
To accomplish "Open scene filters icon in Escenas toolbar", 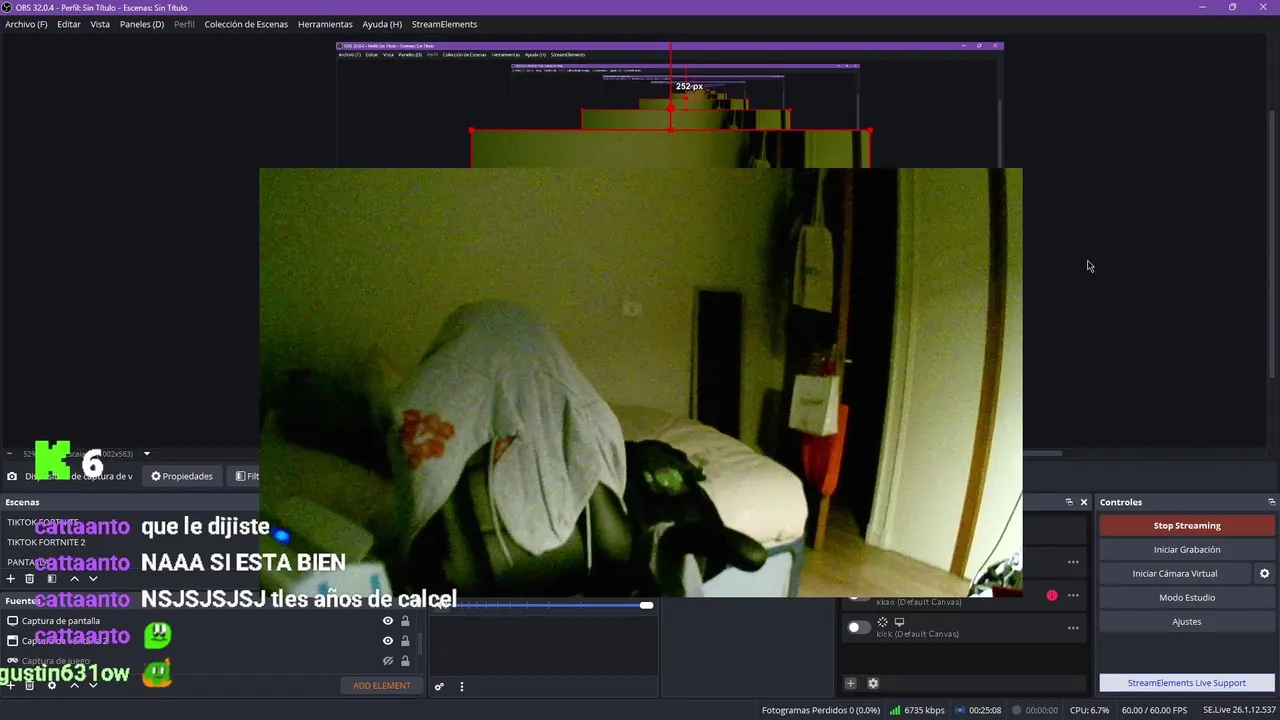I will tap(51, 579).
